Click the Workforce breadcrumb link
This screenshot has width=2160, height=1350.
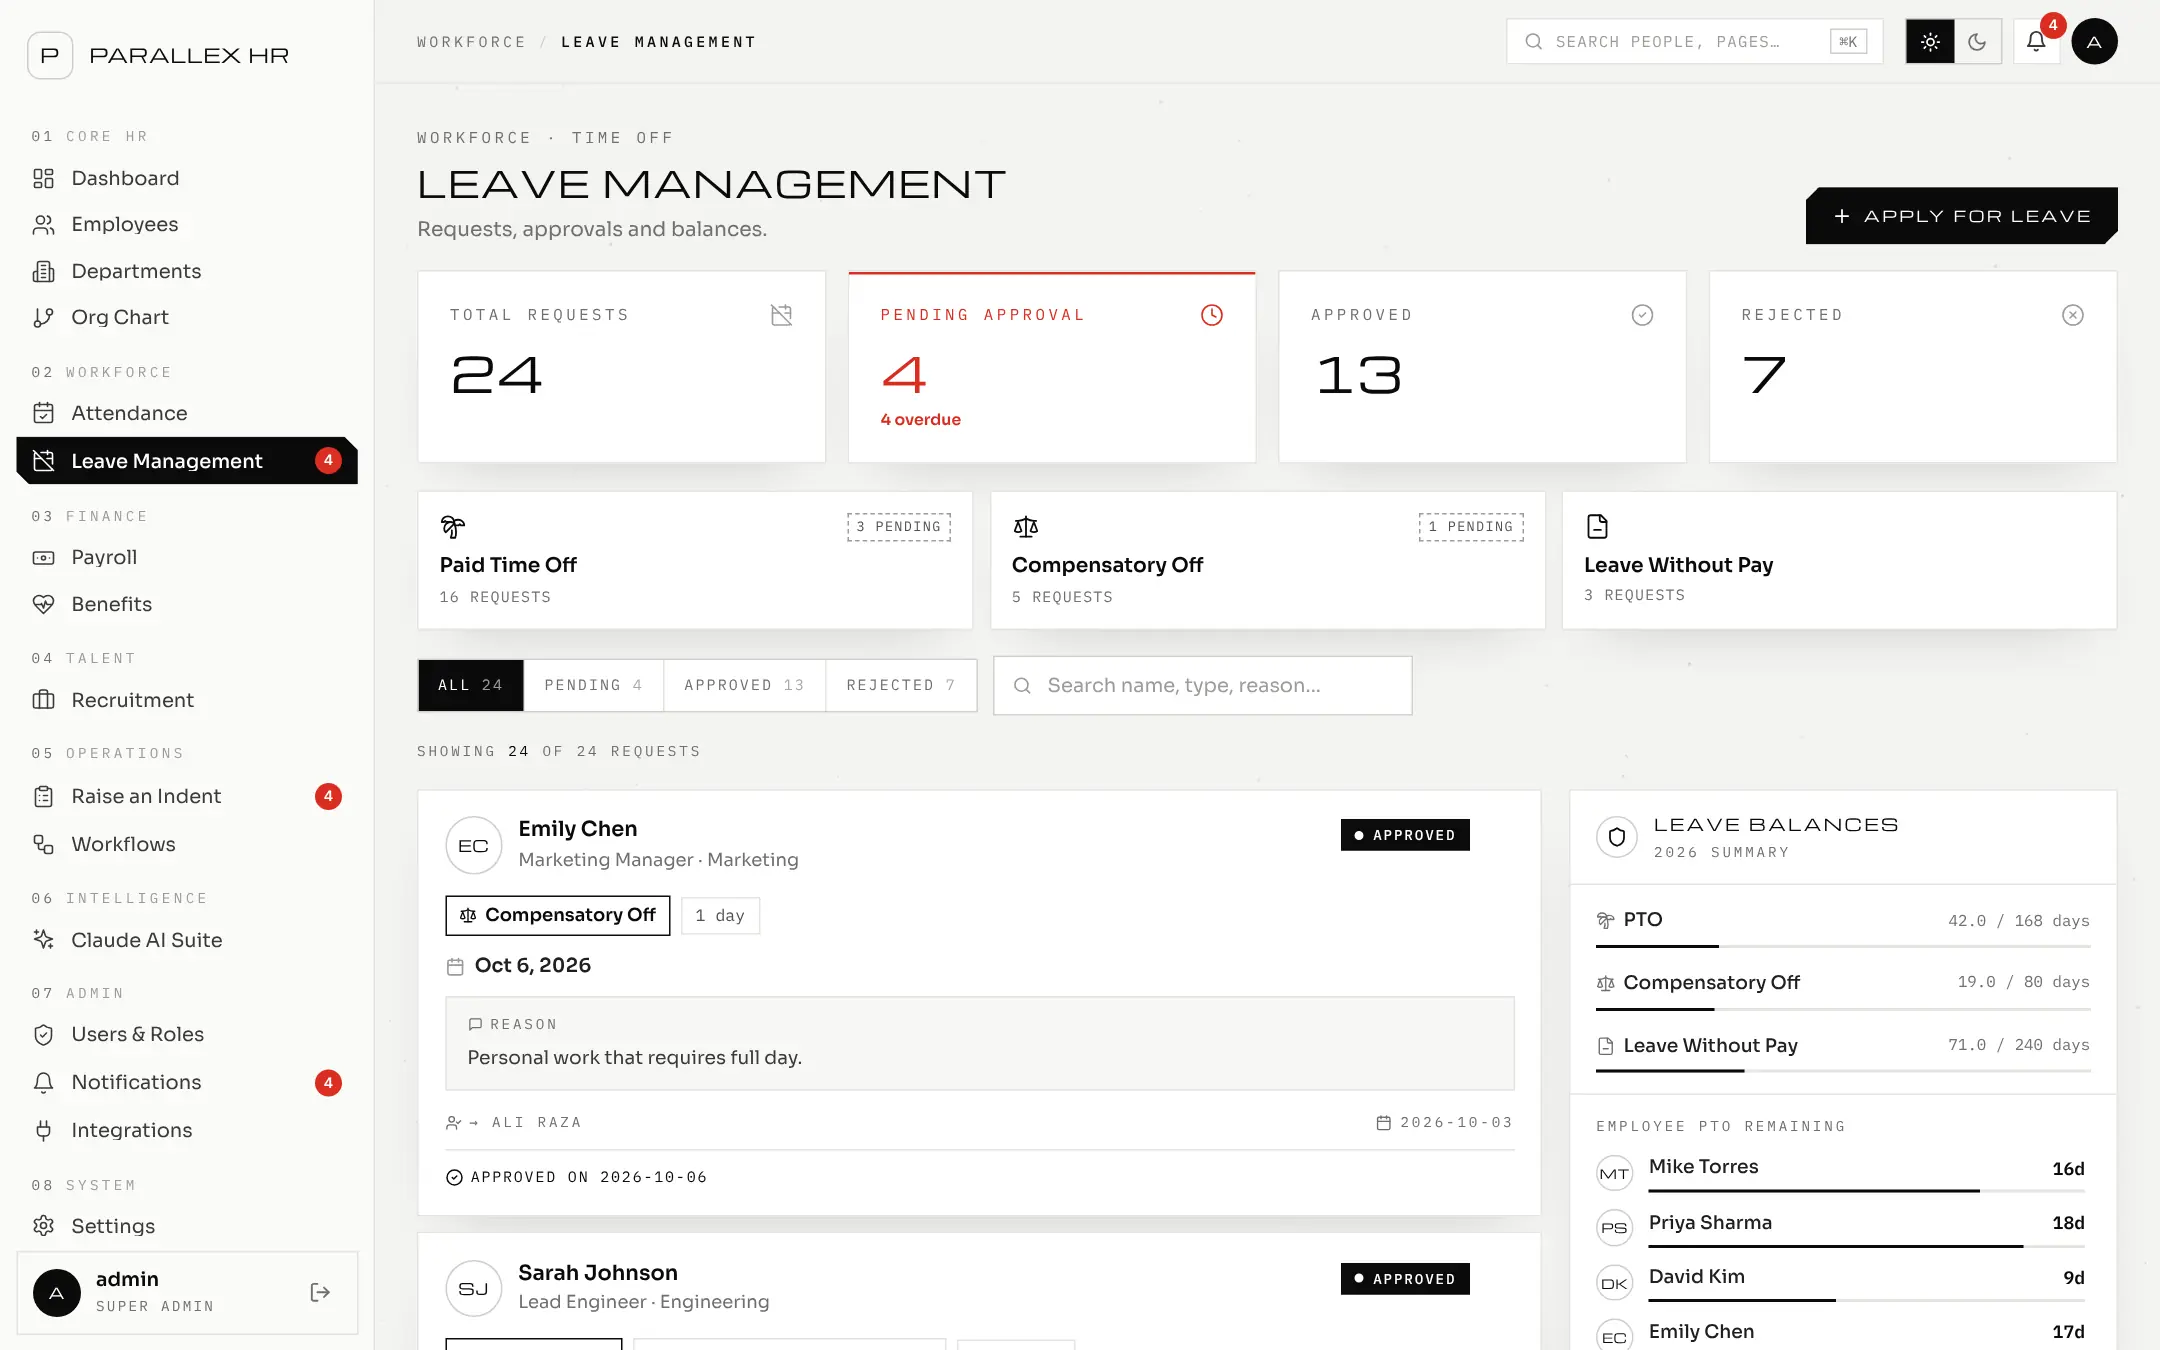[471, 42]
